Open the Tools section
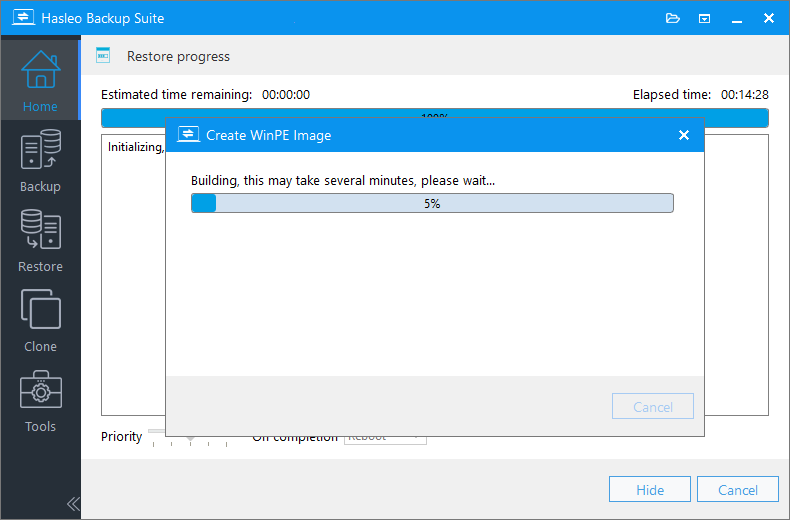The image size is (790, 520). tap(40, 401)
